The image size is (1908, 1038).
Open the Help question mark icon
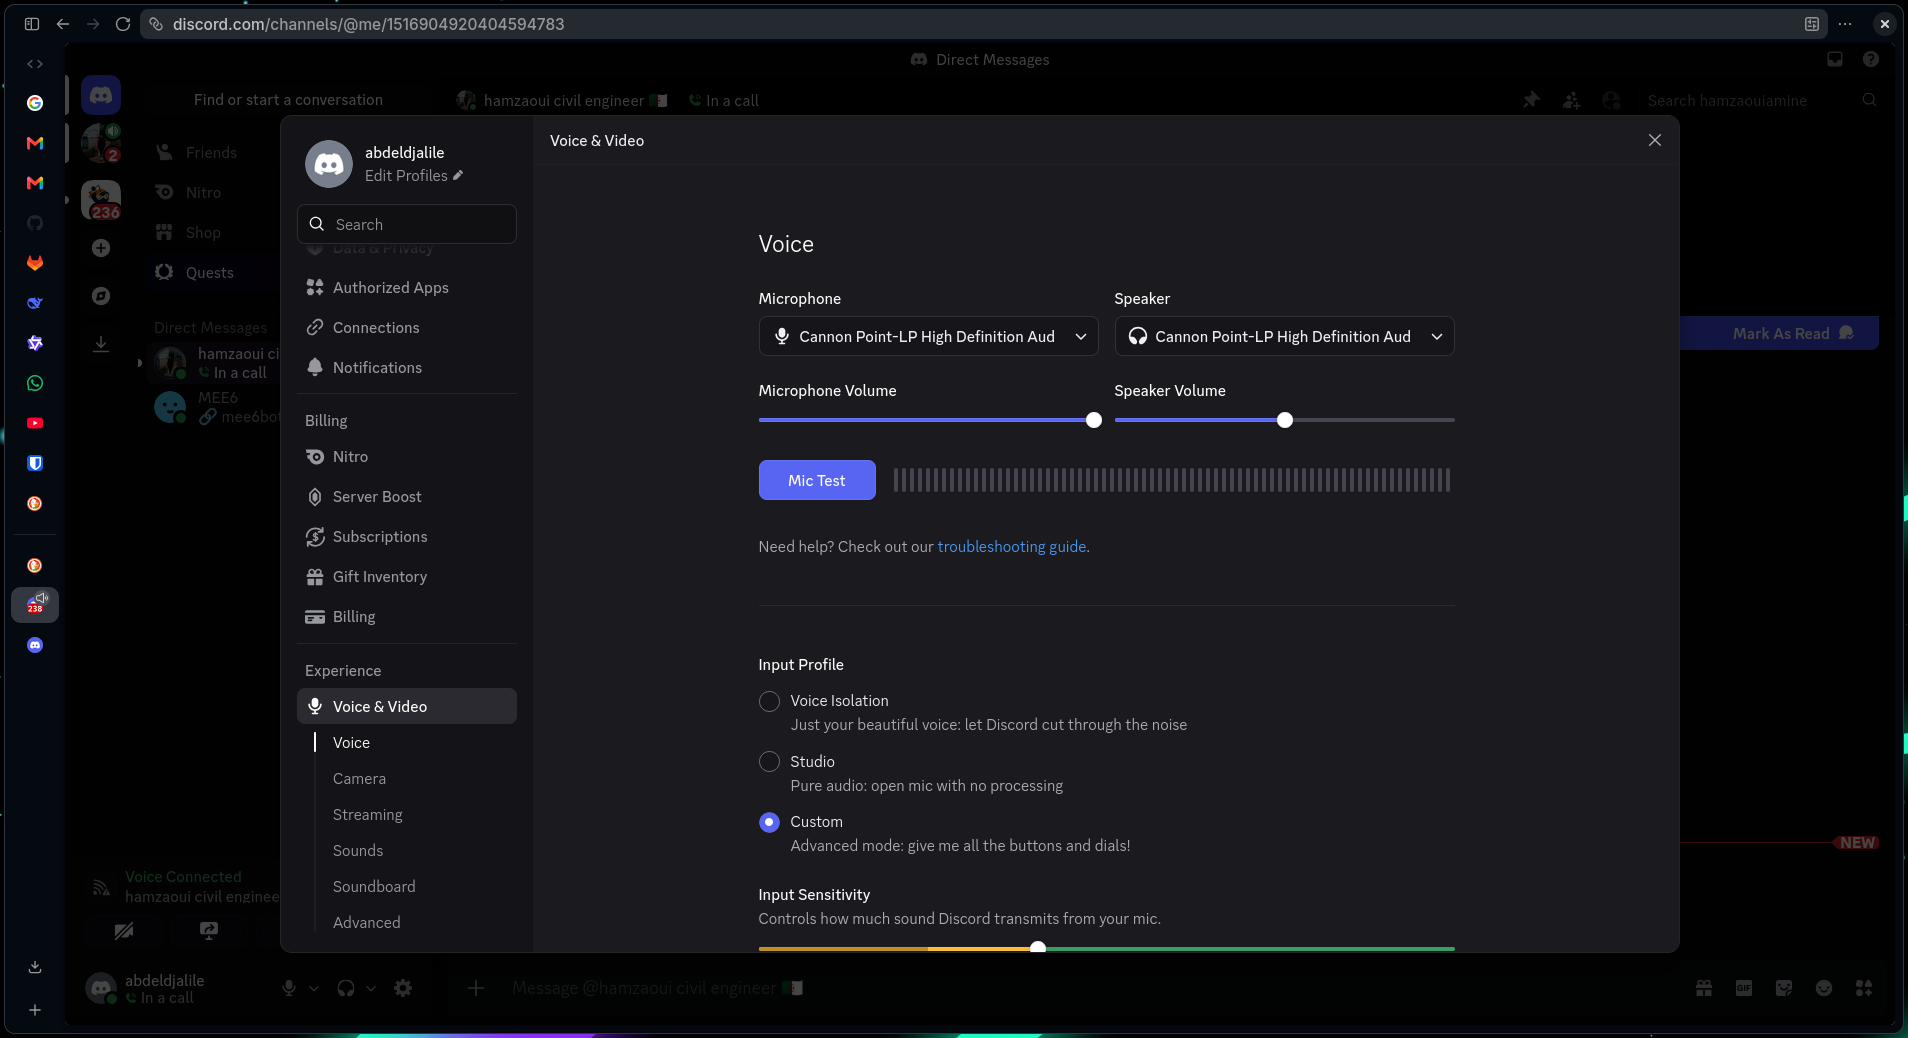(1871, 60)
